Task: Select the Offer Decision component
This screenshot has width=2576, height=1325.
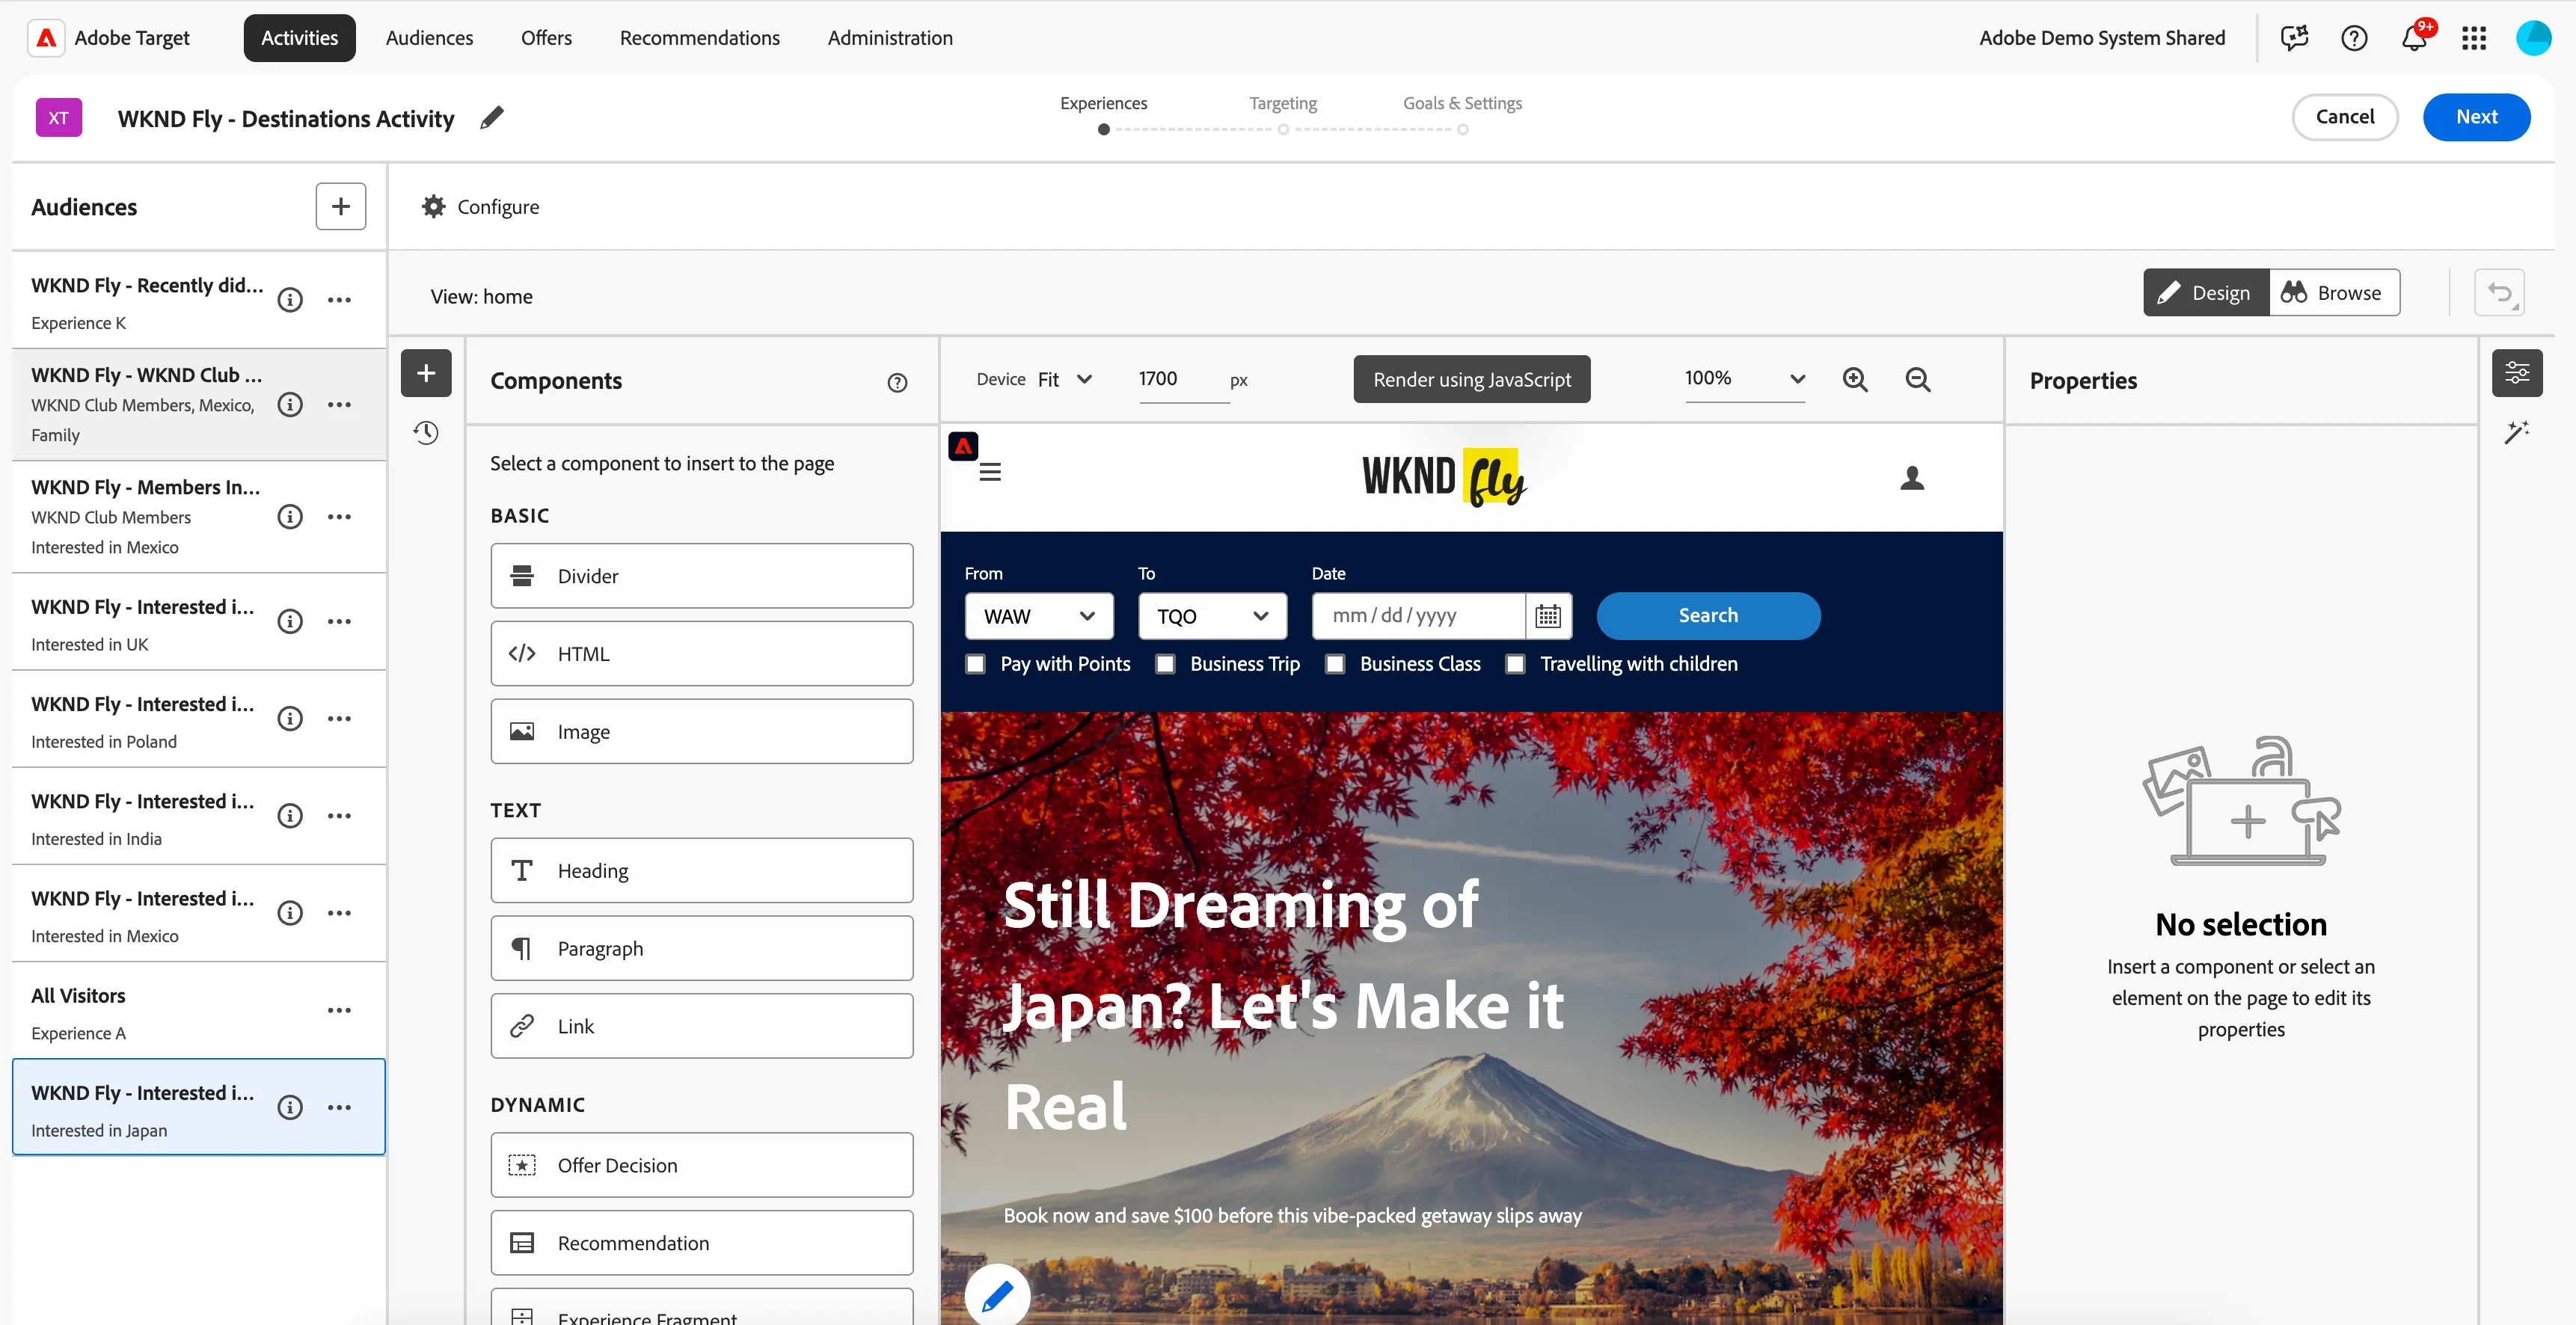Action: tap(701, 1165)
